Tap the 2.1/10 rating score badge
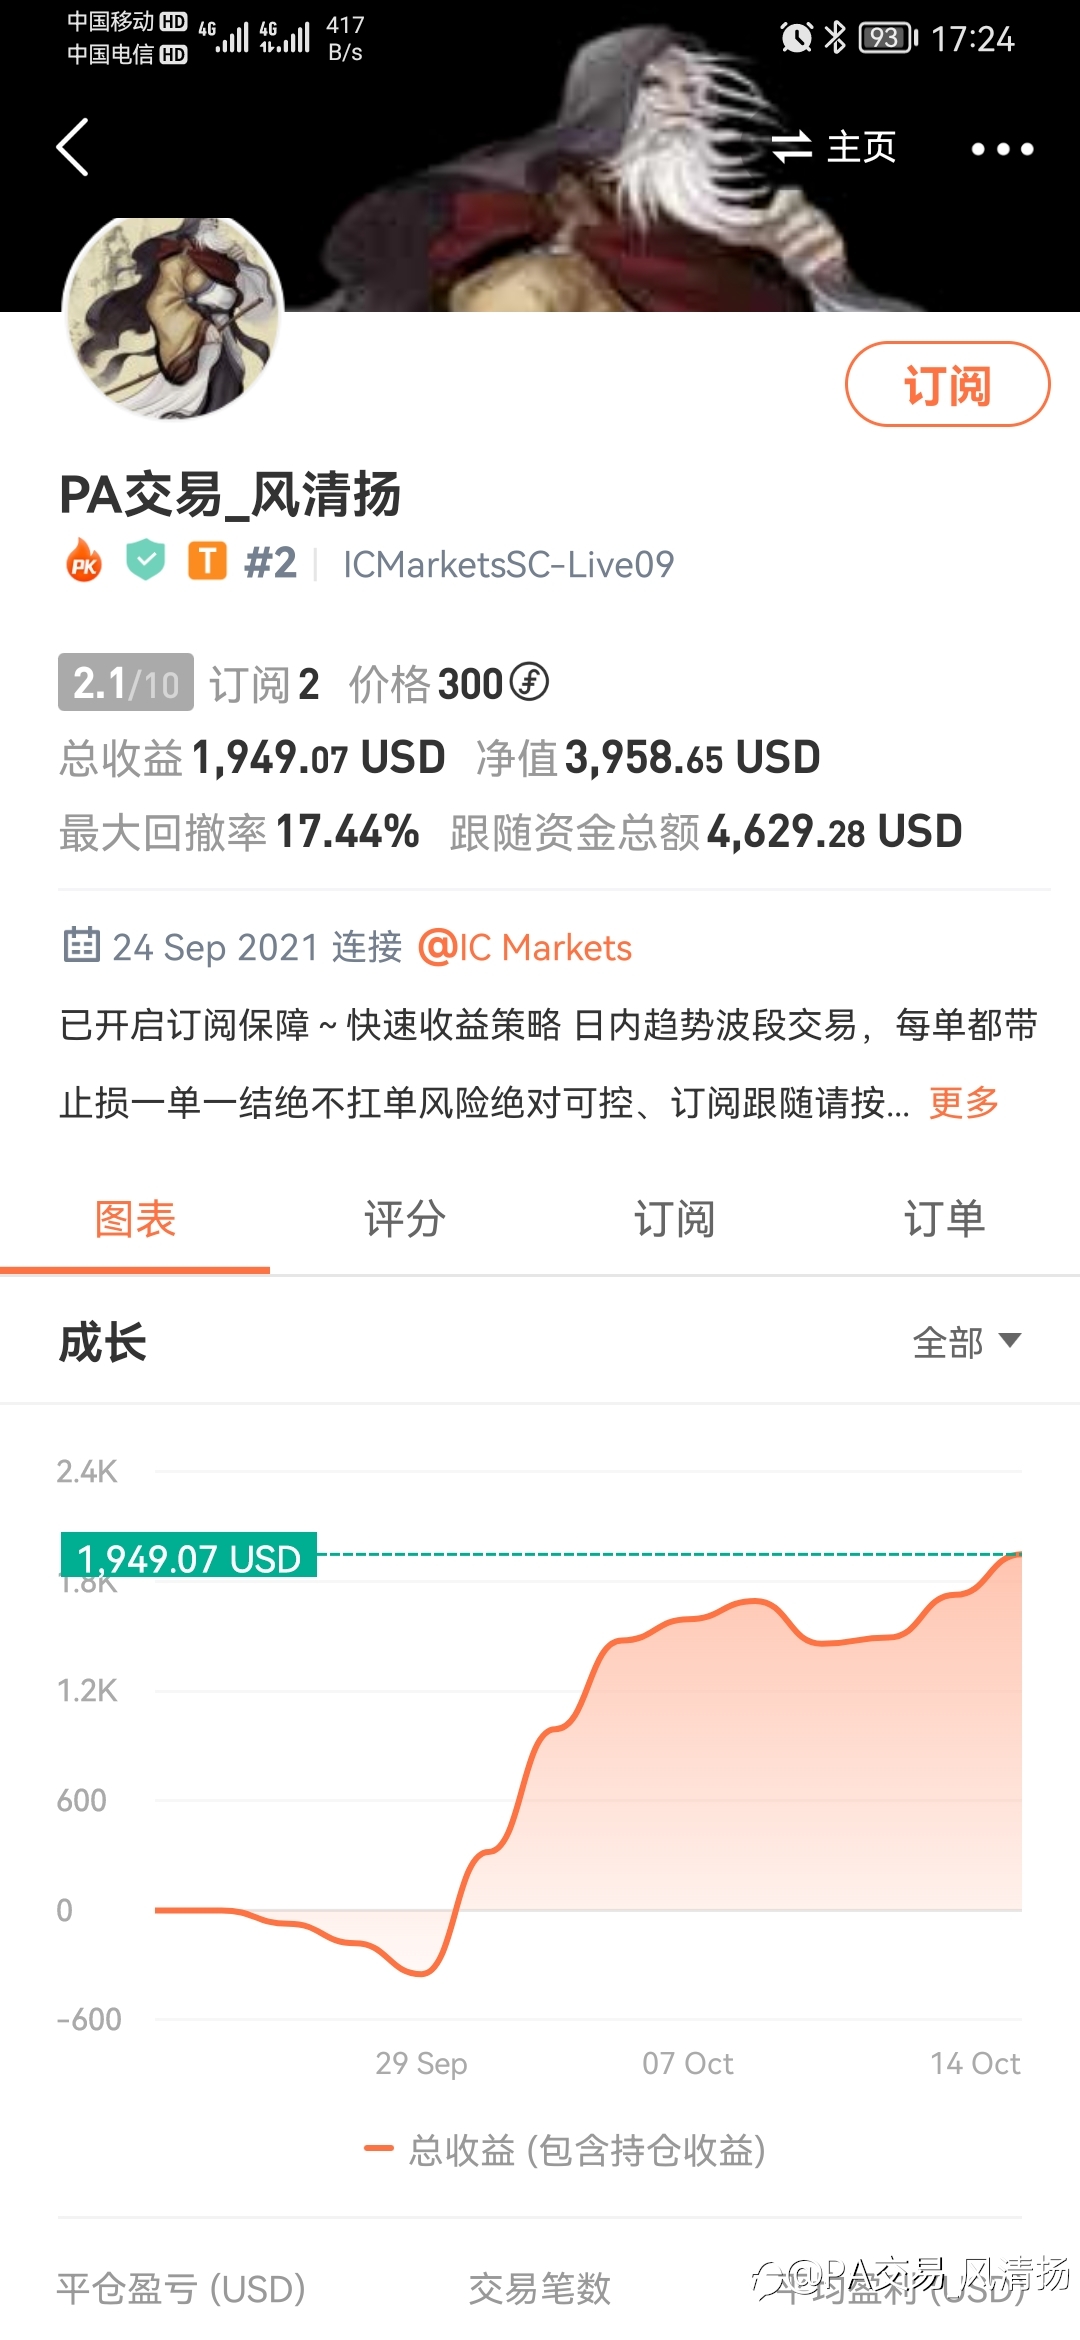This screenshot has height=2340, width=1080. point(126,683)
